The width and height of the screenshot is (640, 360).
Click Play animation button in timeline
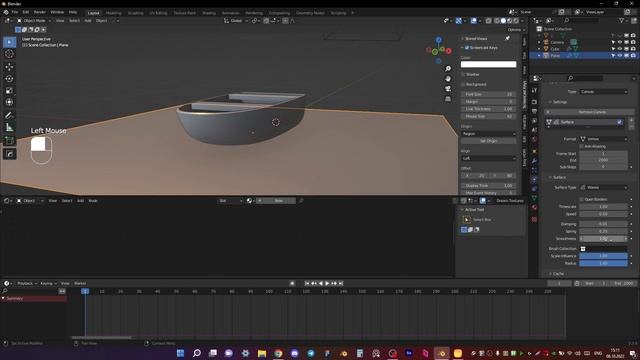click(x=327, y=283)
